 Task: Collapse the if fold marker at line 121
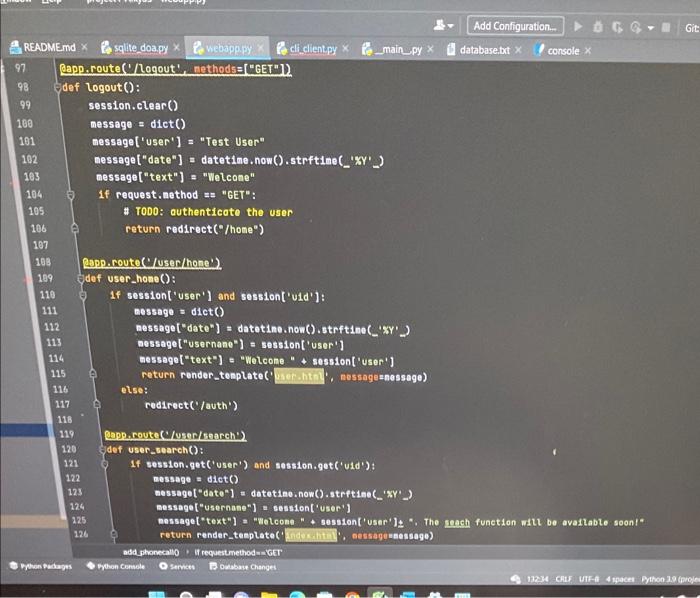pos(105,464)
